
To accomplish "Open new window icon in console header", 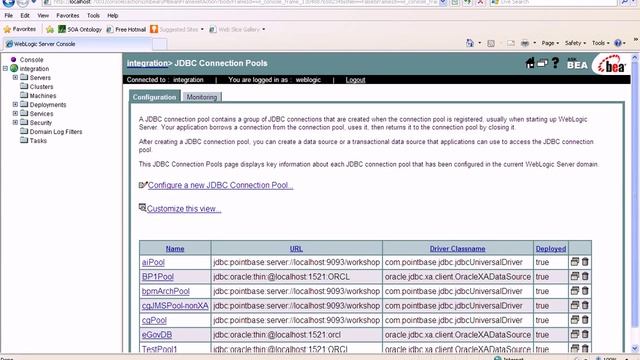I will [542, 63].
